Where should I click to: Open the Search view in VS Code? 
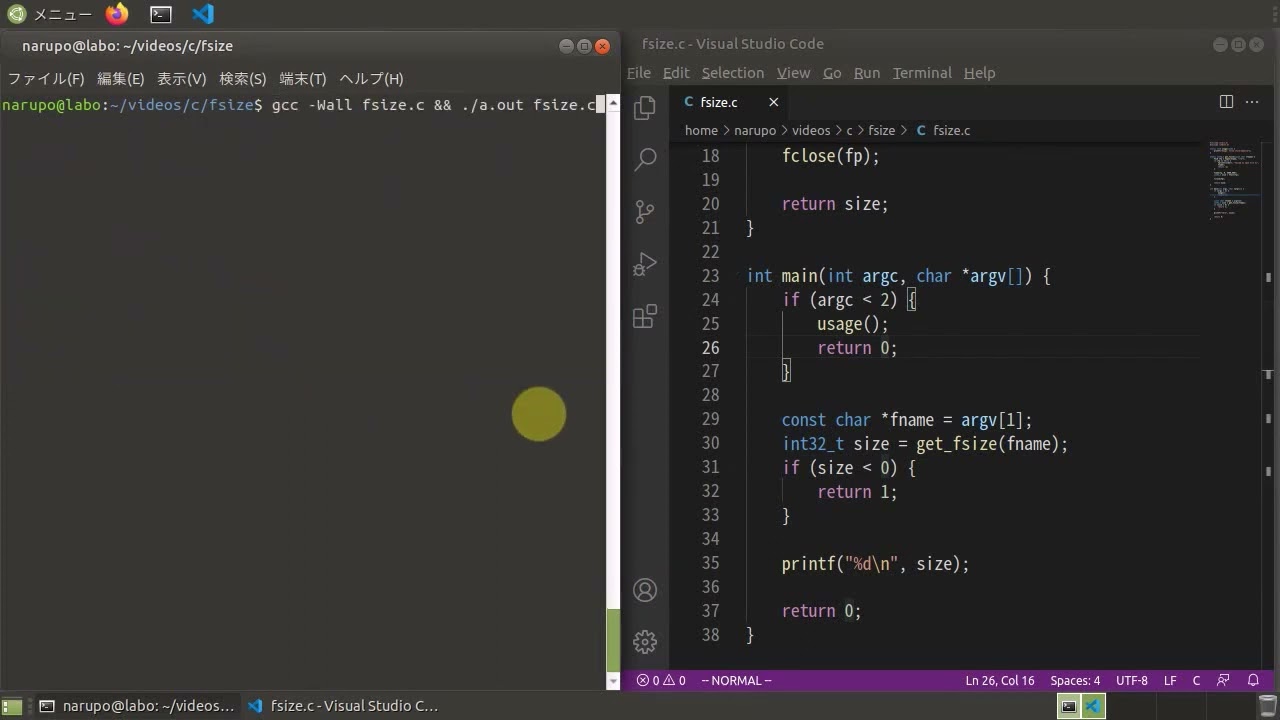click(x=645, y=159)
